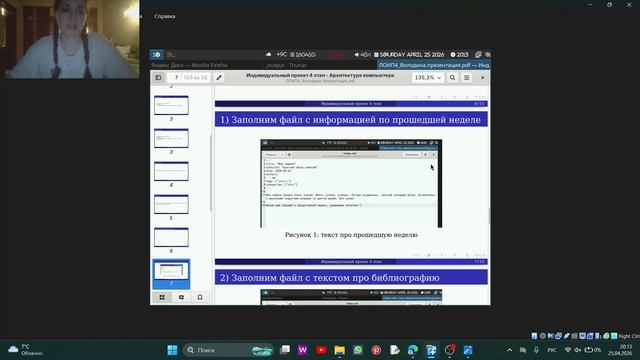
Task: Open Task View on the taskbar
Action: 284,350
